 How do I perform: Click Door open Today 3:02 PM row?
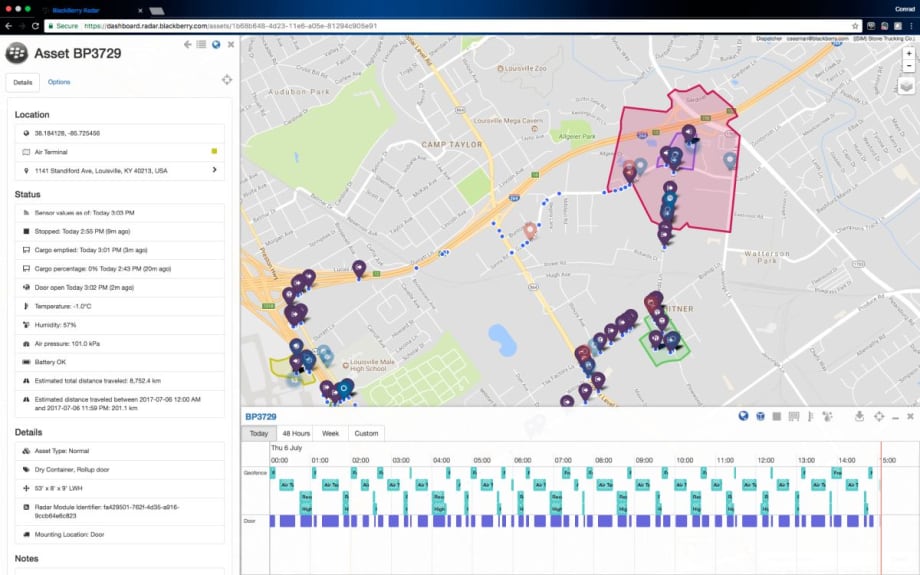tap(120, 288)
